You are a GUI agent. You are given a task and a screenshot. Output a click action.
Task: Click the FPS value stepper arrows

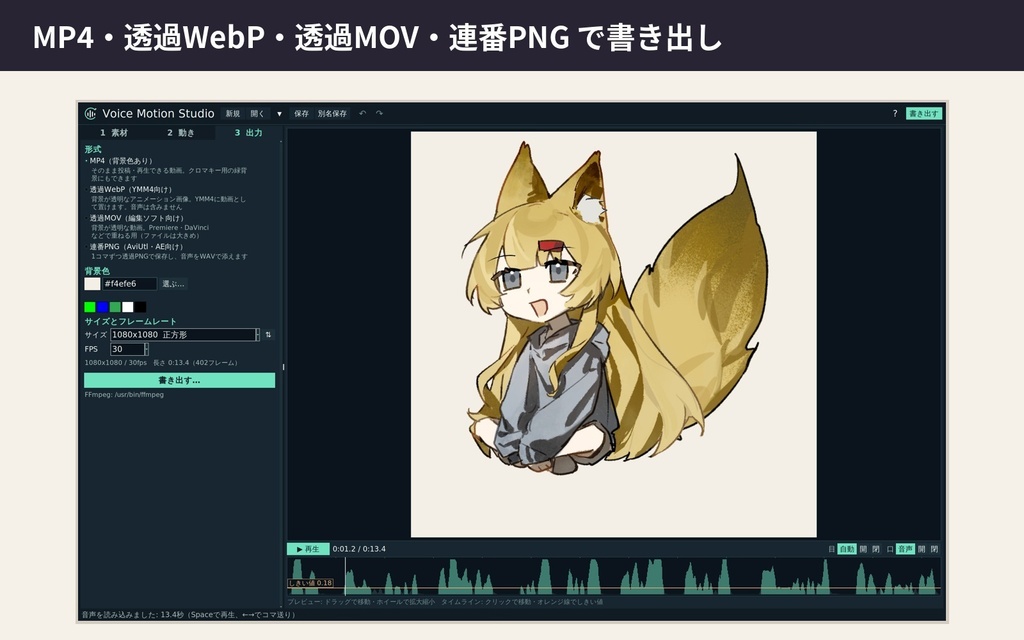pos(146,349)
